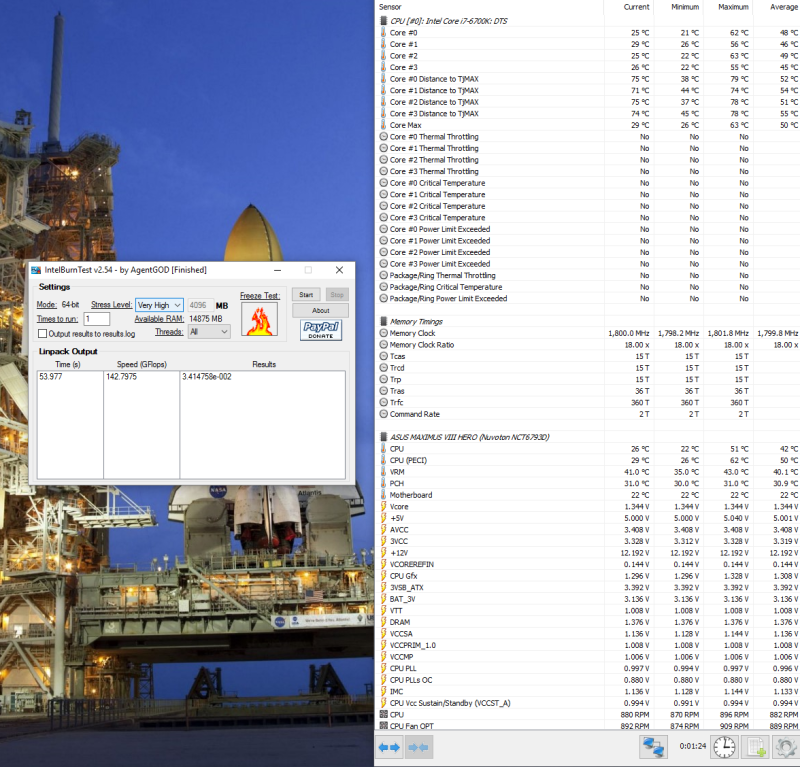Viewport: 800px width, 767px height.
Task: Select the IMC voltage row
Action: [588, 691]
